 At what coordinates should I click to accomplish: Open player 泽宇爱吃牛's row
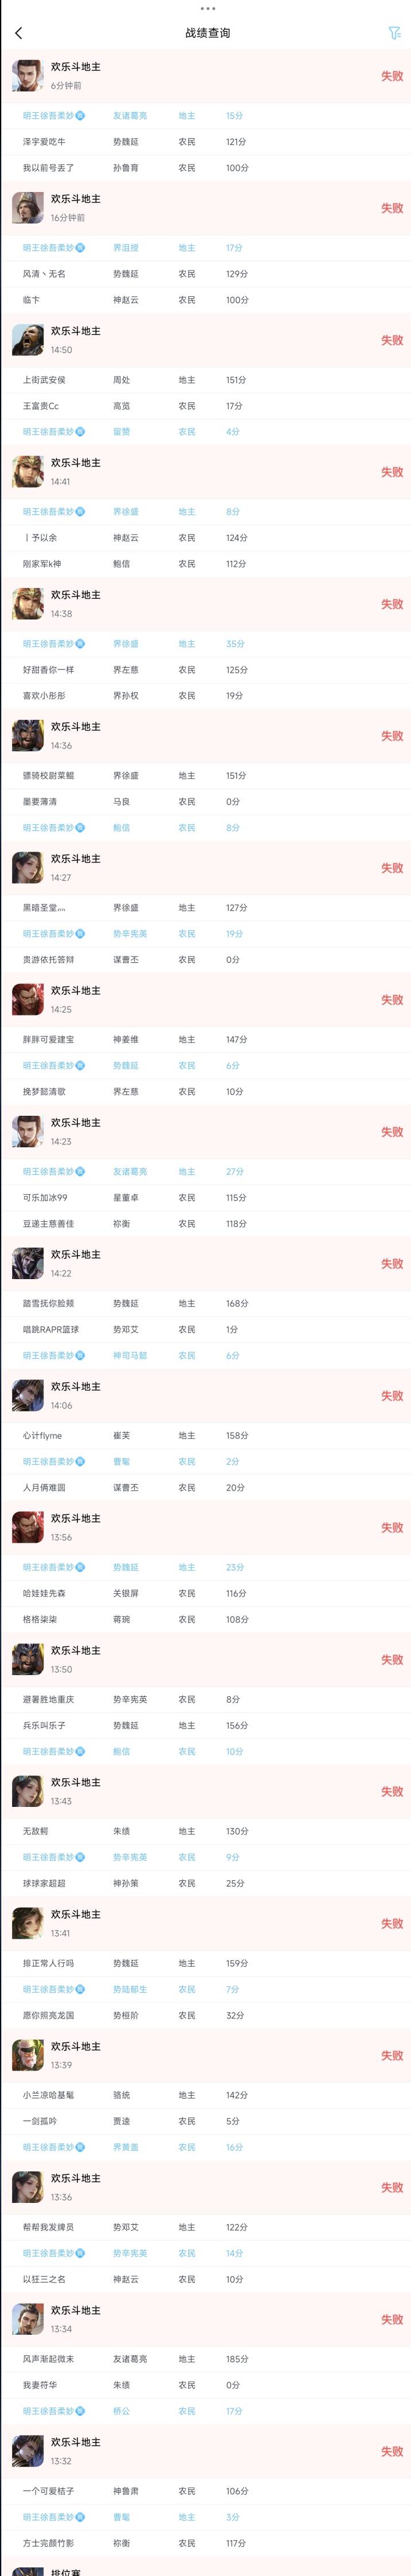point(205,142)
